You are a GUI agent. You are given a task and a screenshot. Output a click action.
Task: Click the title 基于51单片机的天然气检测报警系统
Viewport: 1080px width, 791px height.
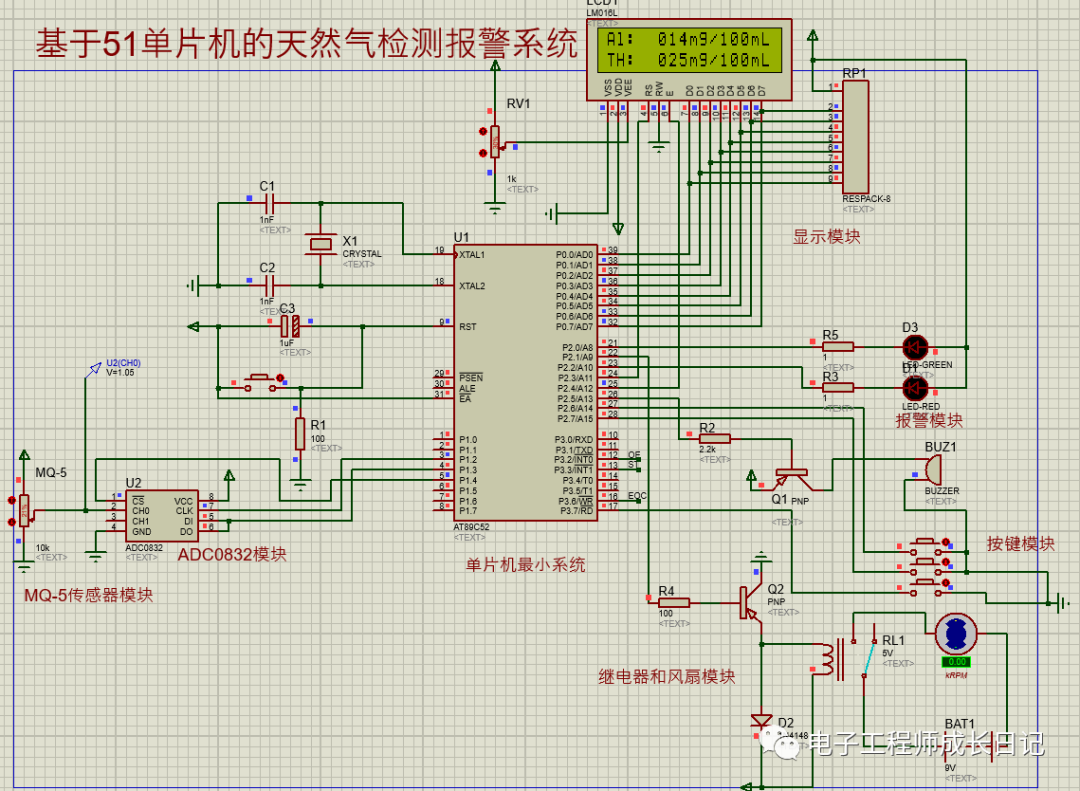coord(307,43)
